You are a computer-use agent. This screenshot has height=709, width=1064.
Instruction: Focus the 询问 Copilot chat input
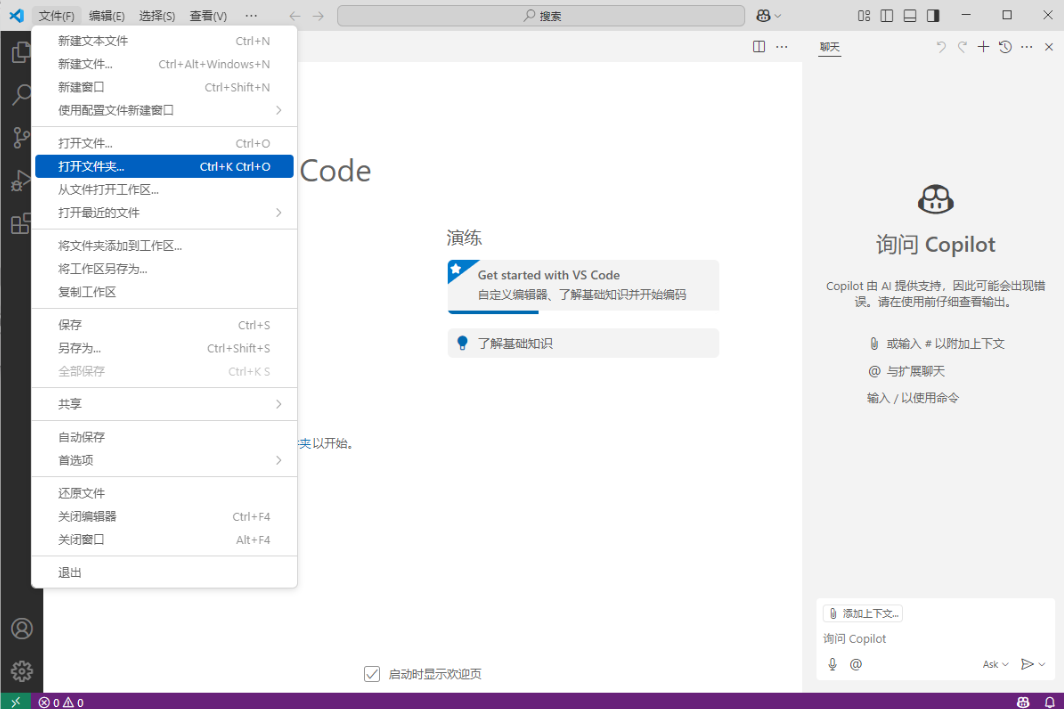935,638
